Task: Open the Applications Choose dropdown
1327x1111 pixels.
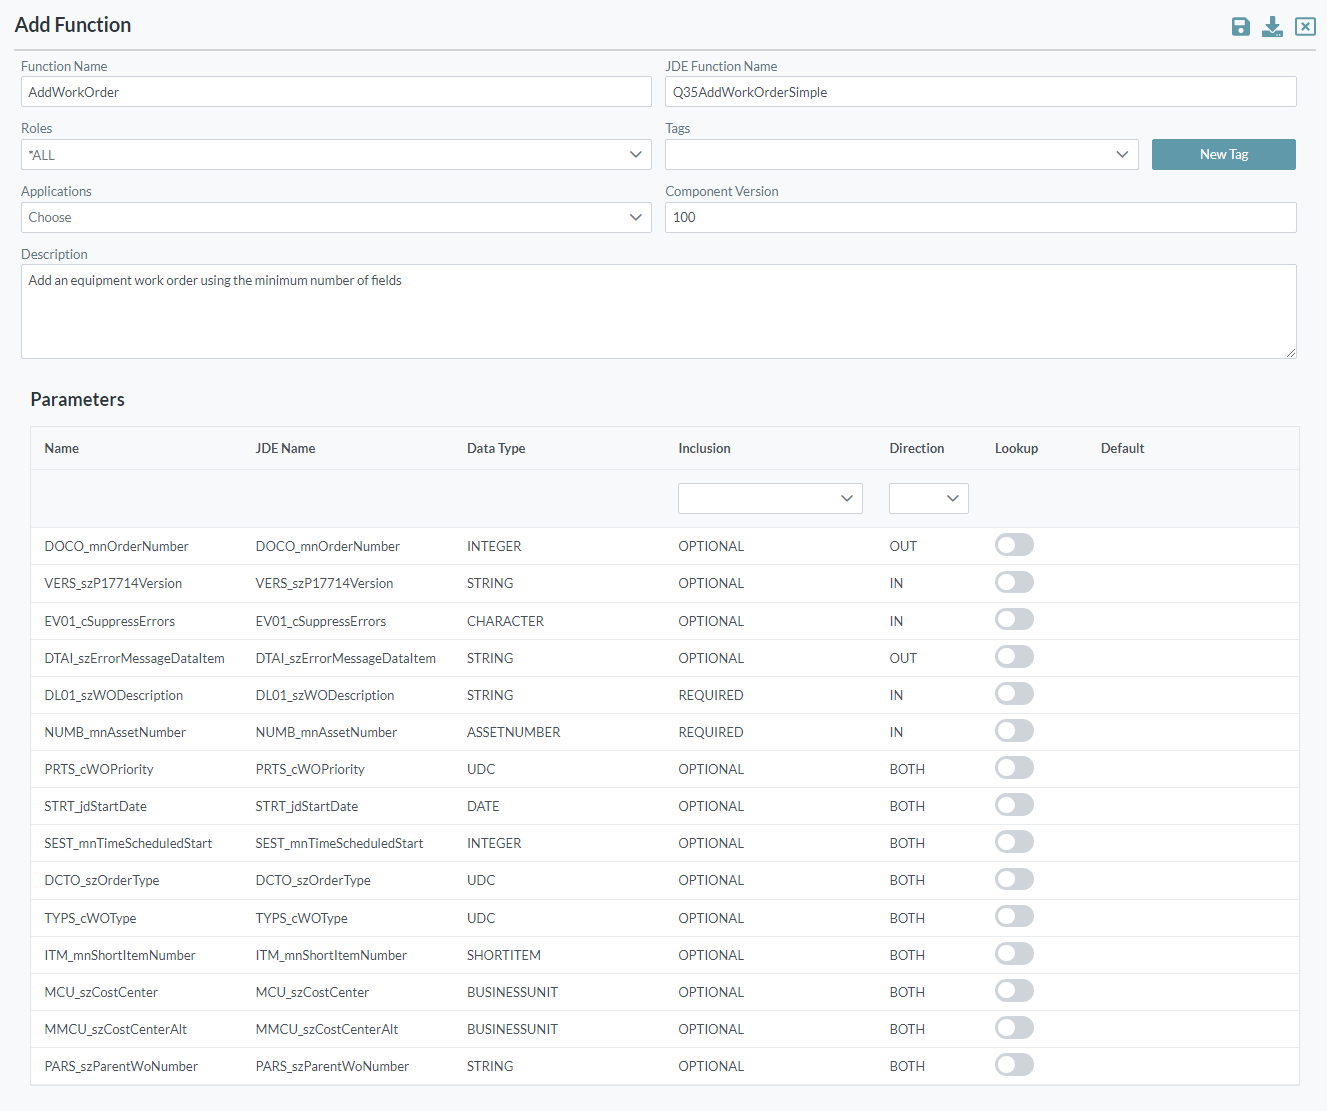Action: [x=336, y=218]
